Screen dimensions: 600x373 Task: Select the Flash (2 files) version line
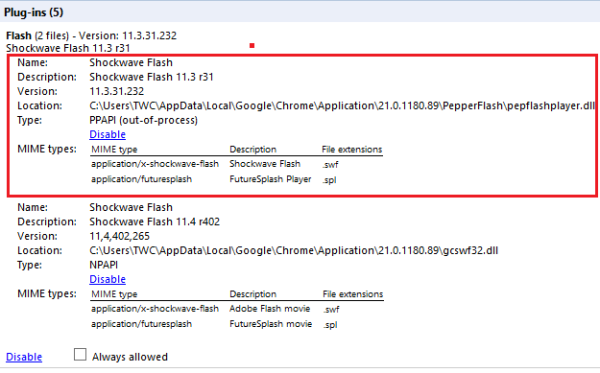[x=91, y=36]
